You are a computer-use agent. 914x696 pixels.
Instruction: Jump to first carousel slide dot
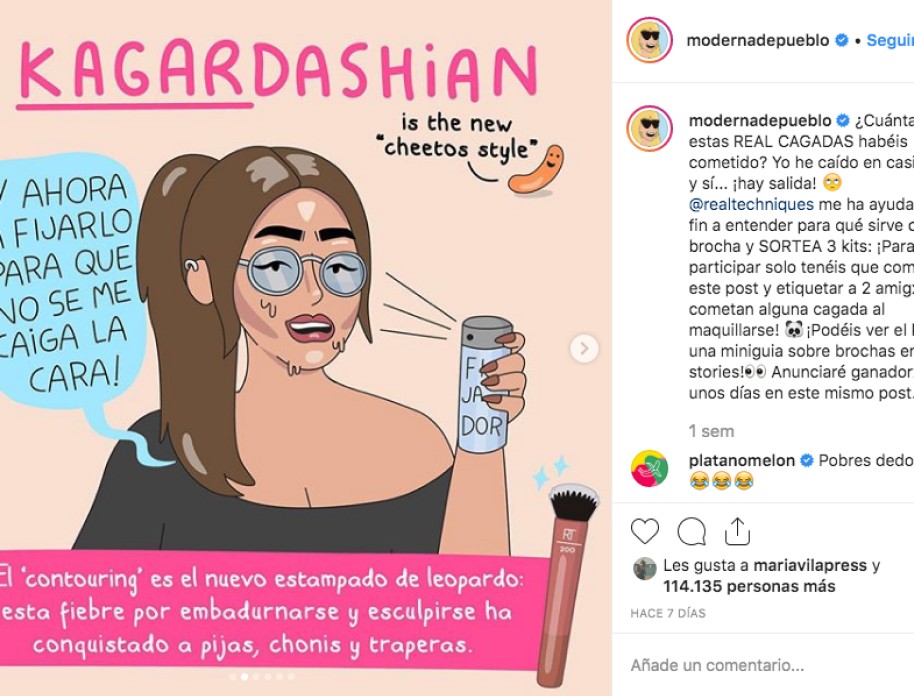tap(233, 677)
